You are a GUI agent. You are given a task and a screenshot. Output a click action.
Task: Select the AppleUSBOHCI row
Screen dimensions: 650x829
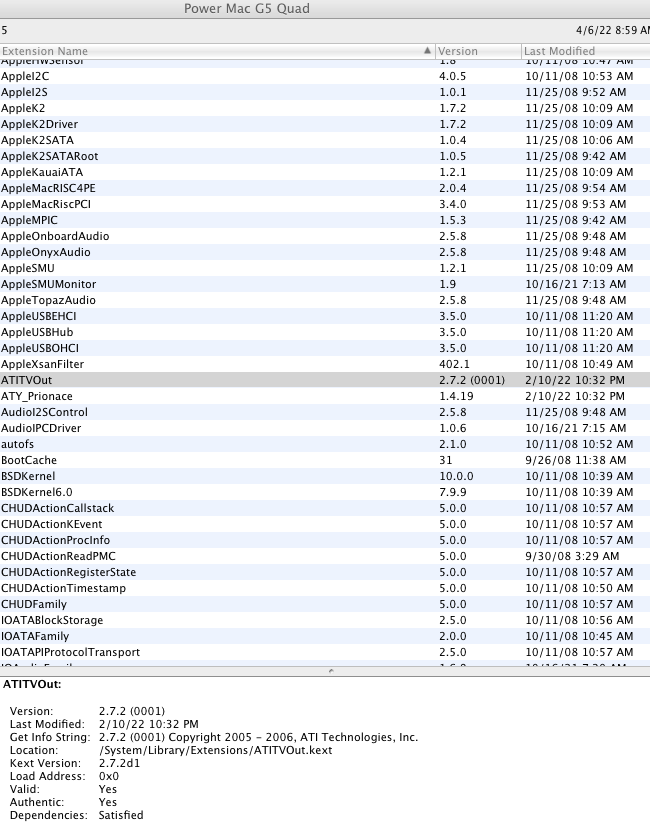pyautogui.click(x=325, y=348)
